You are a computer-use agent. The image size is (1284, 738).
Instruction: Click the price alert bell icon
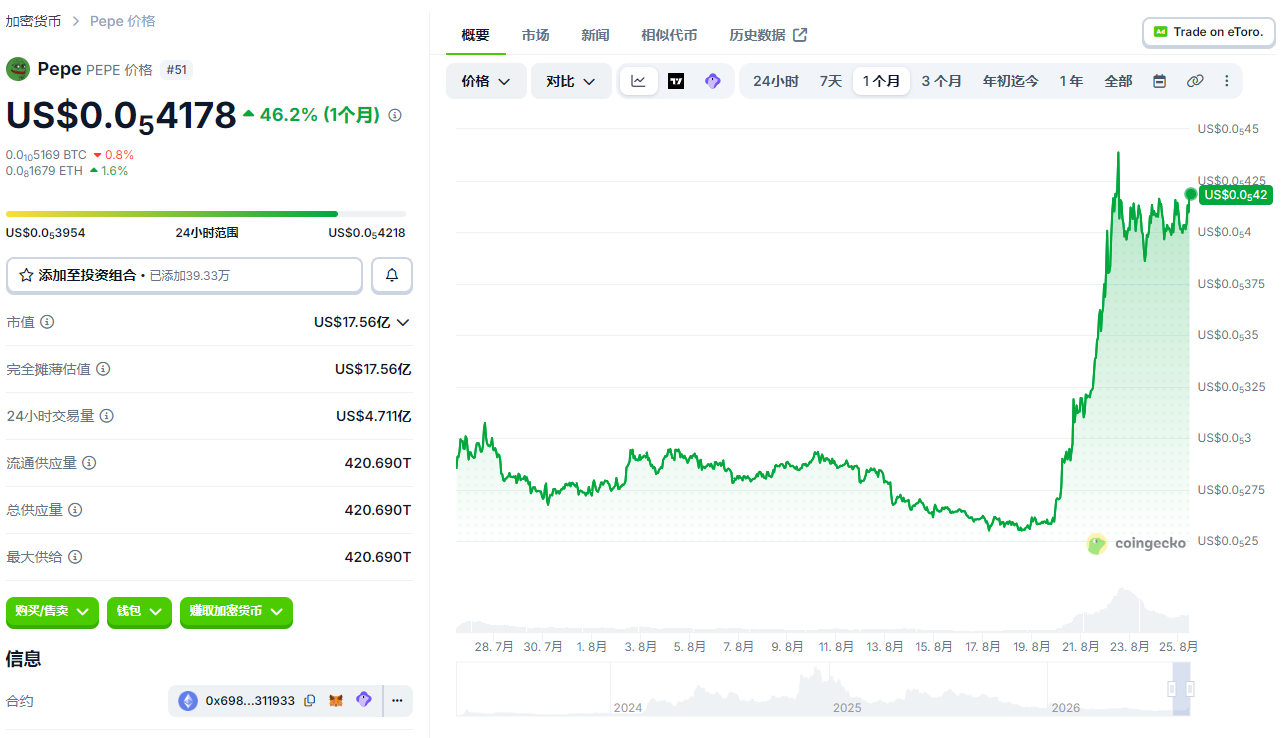click(x=392, y=275)
